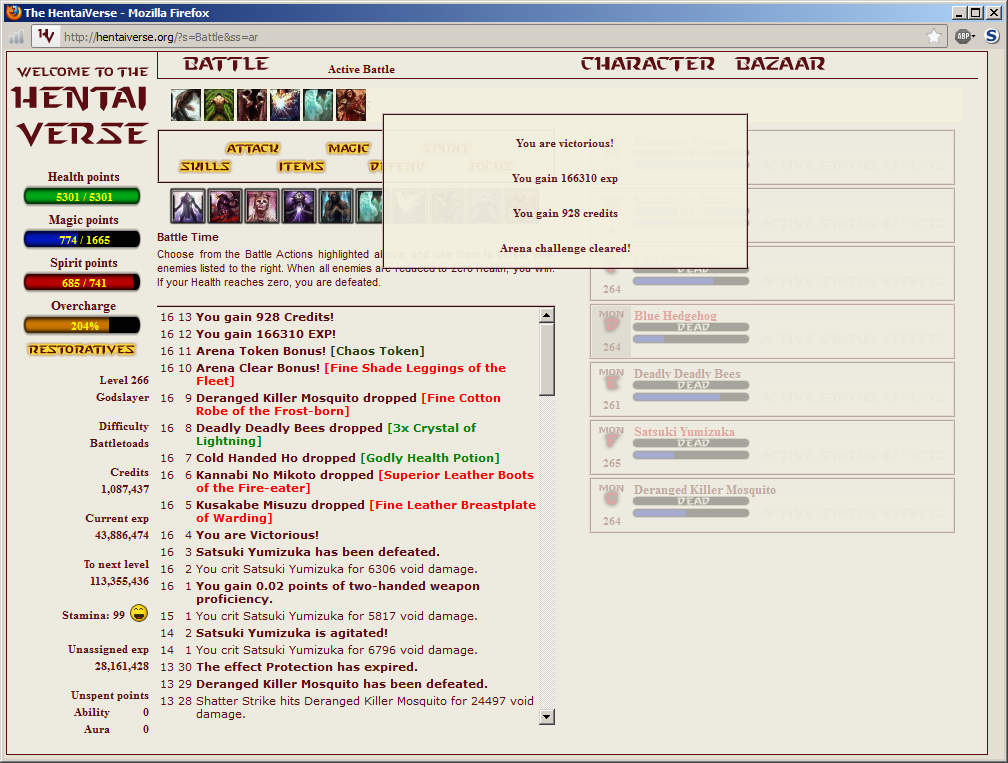
Task: Click '[Superior Leather Boots of the Fire-eater]' log entry
Action: (365, 481)
